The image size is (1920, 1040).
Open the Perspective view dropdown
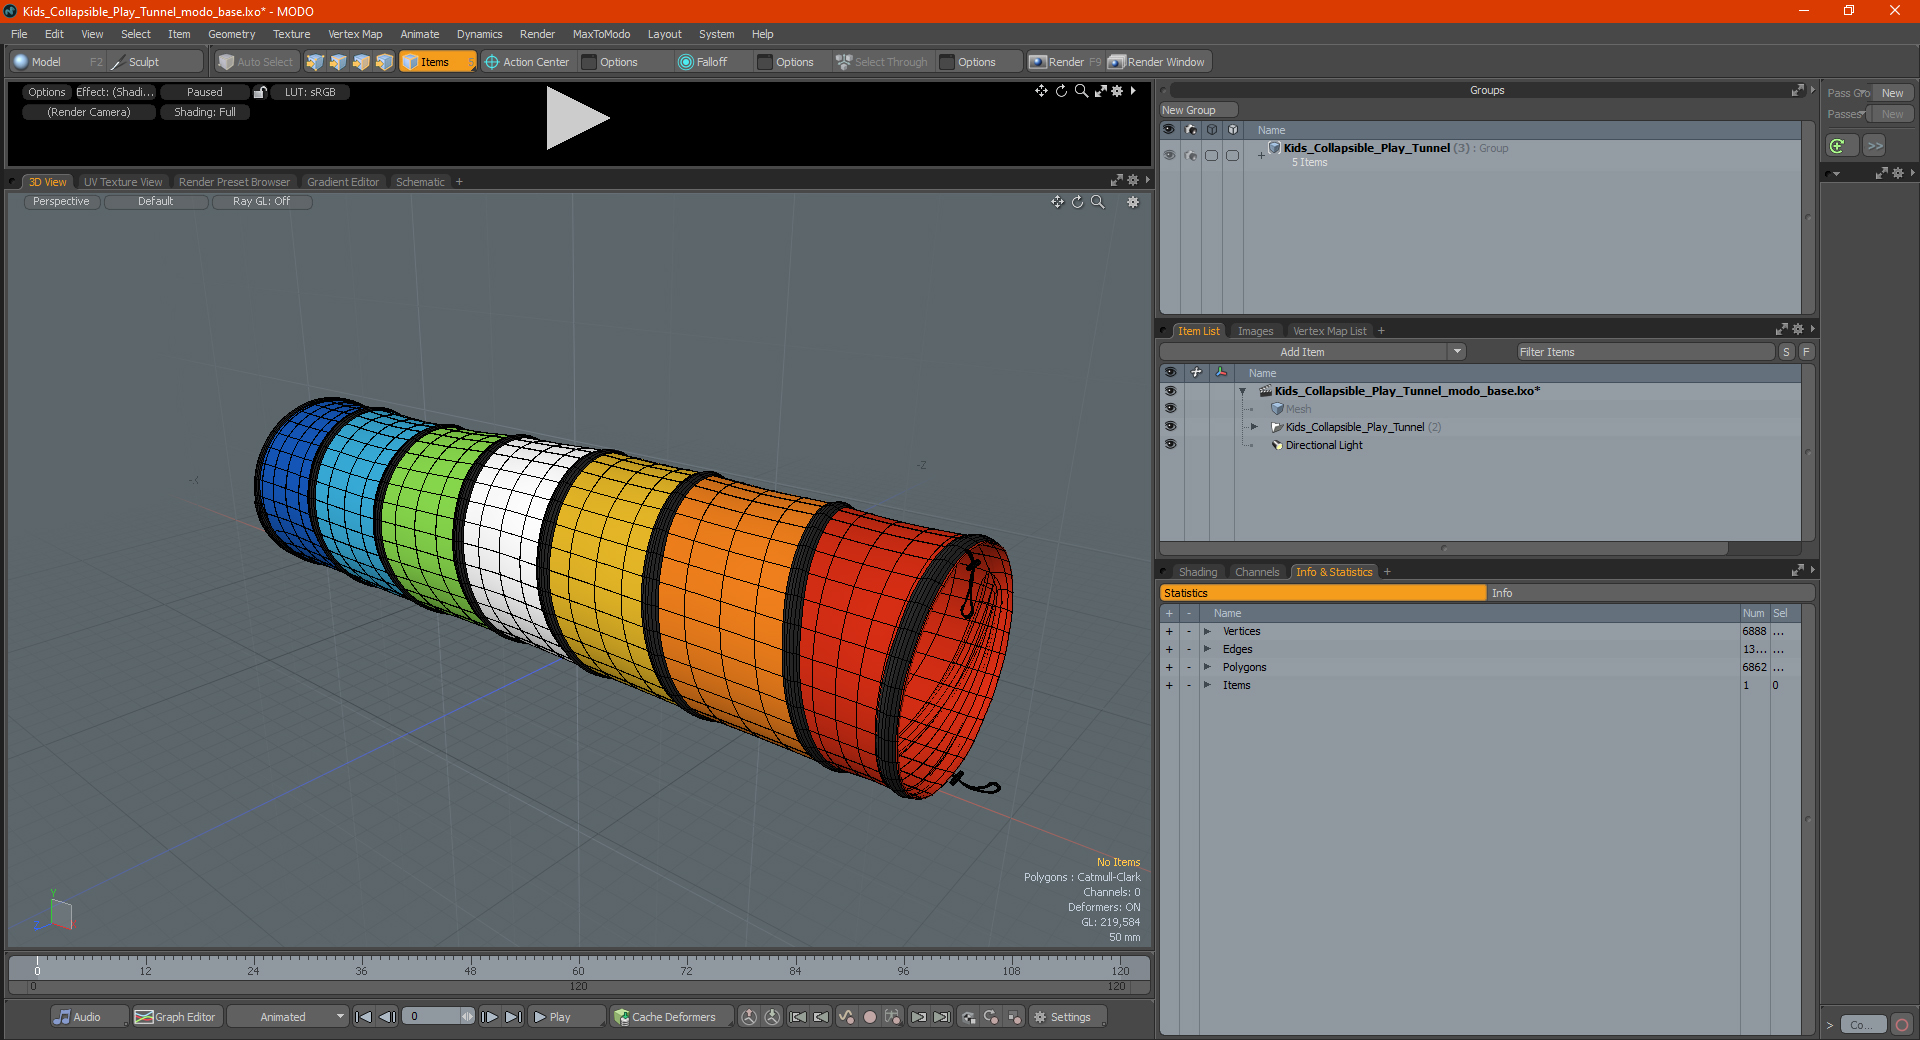coord(61,202)
